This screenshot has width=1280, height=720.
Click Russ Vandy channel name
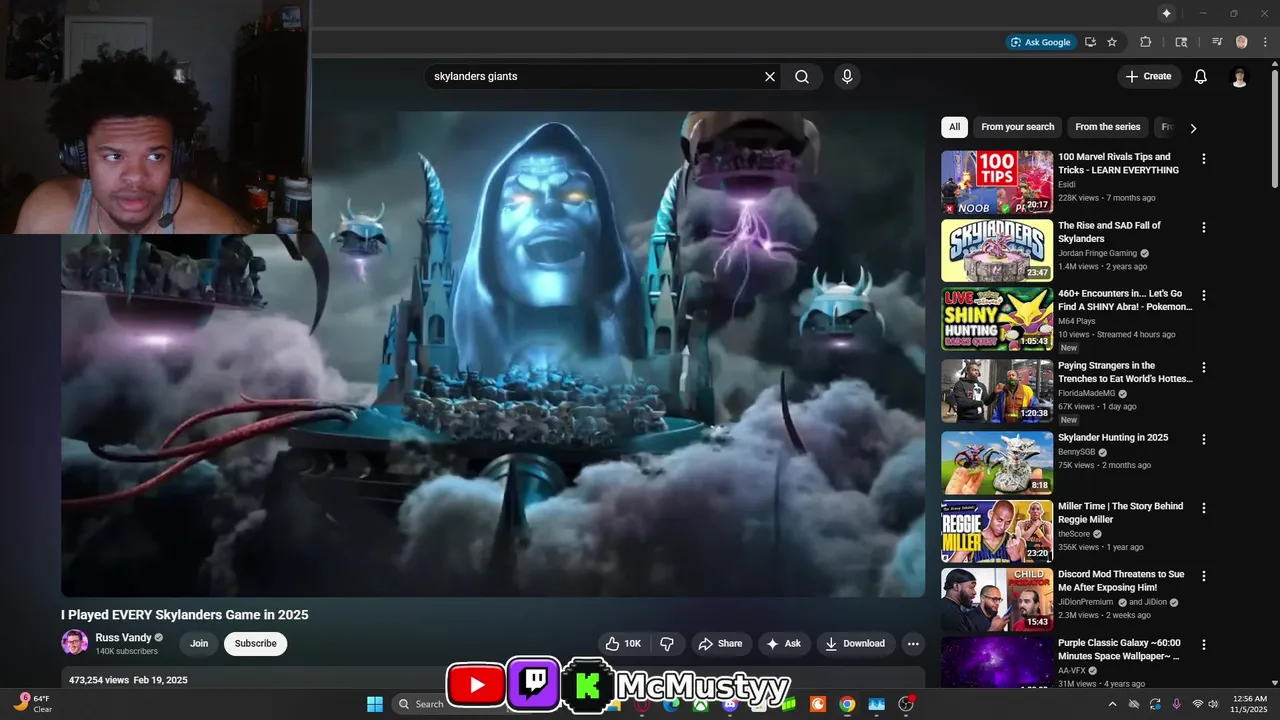123,637
